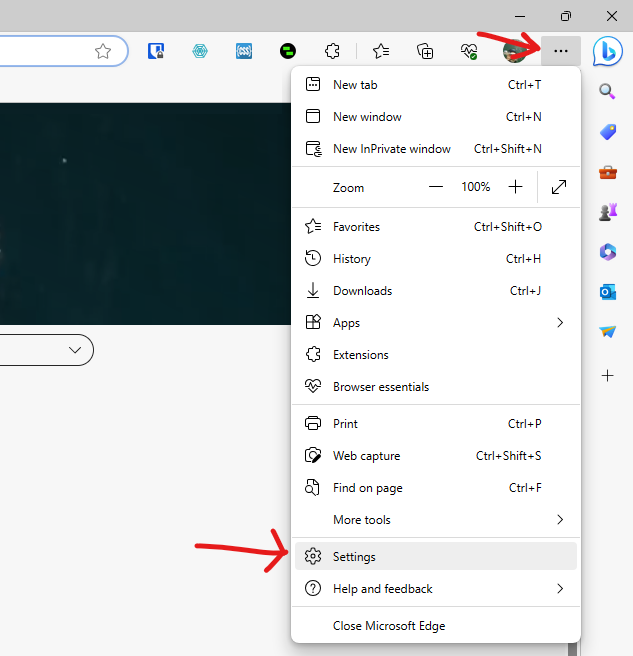The image size is (633, 656).
Task: Click the teal spiderweb extension icon
Action: click(200, 51)
